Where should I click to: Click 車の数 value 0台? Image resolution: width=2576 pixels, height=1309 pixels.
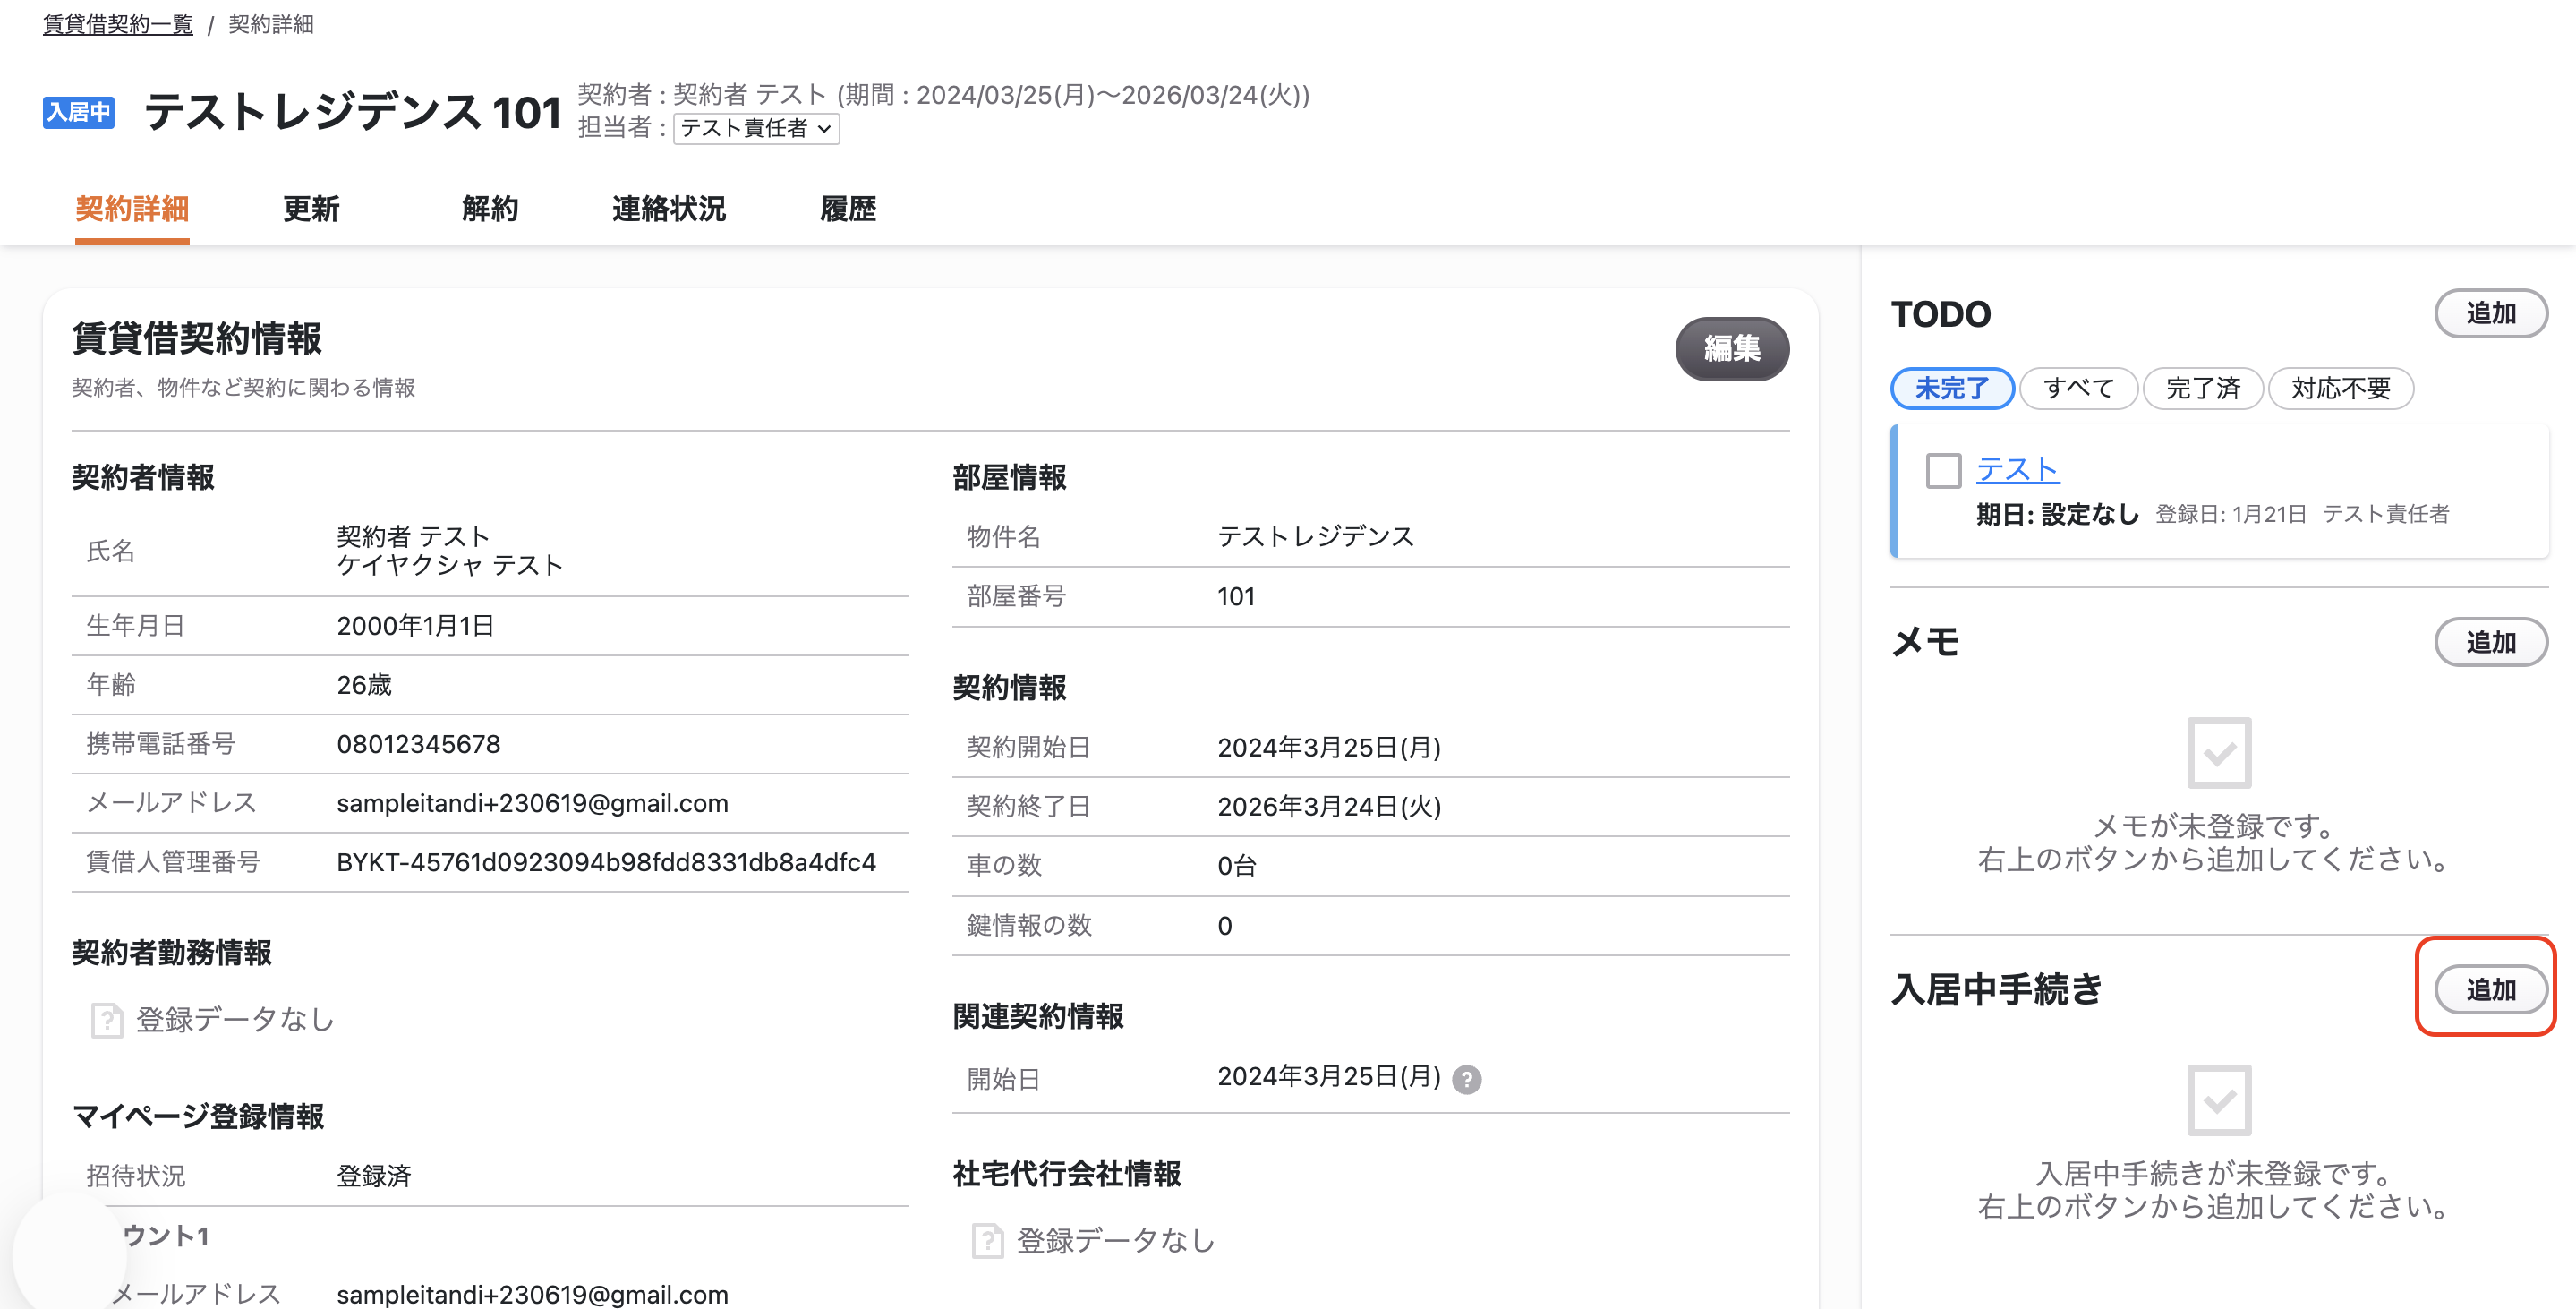(x=1236, y=866)
